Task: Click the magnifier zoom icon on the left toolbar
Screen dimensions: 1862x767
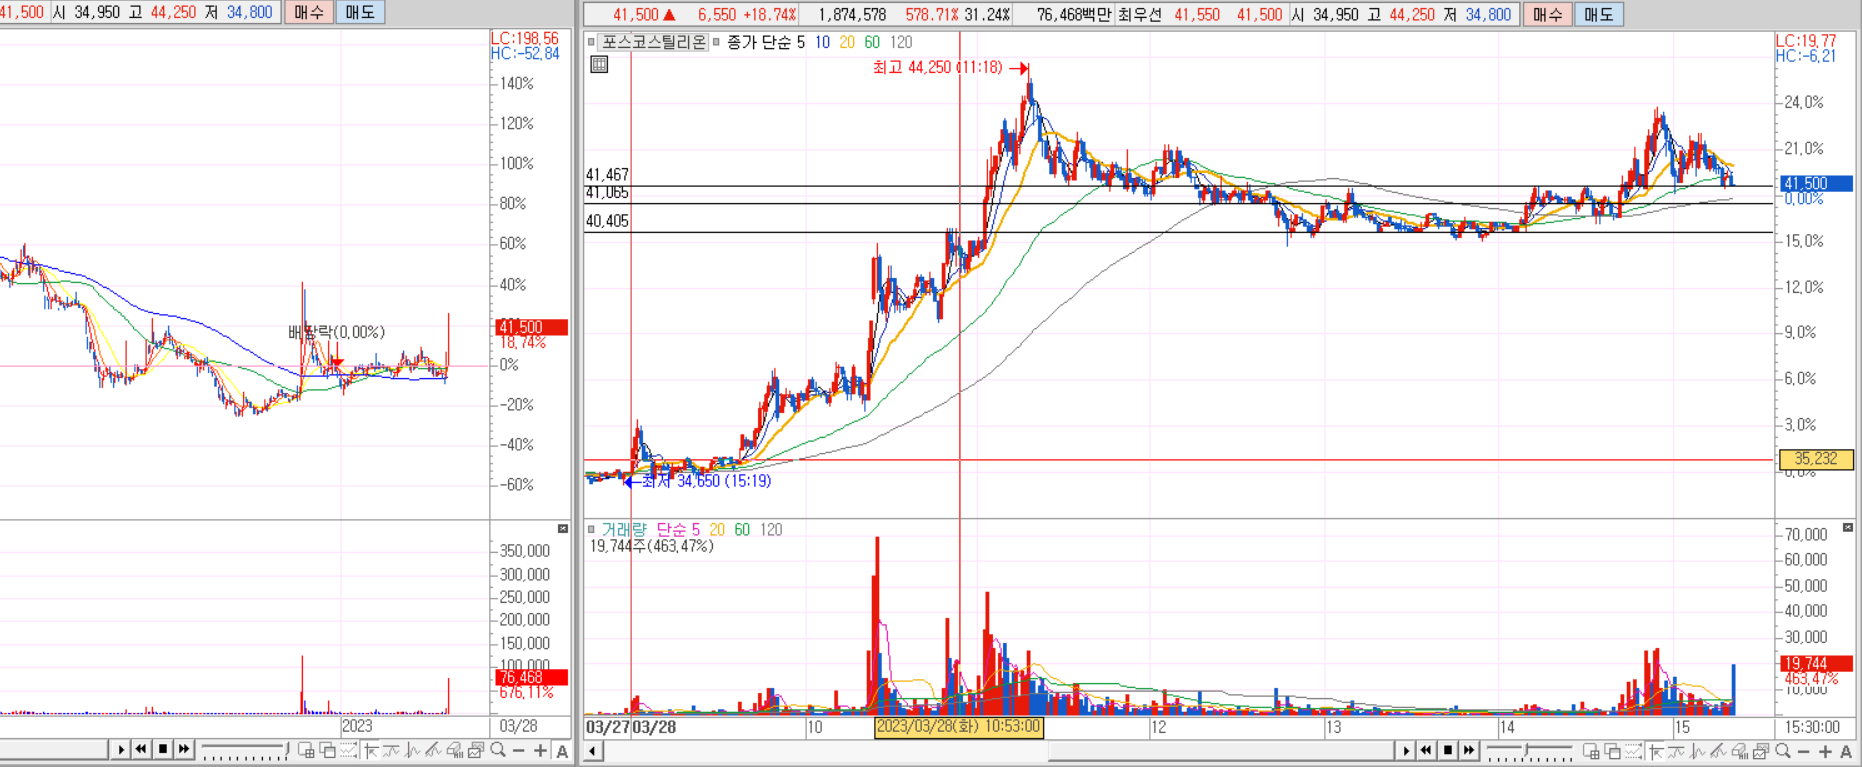Action: [497, 750]
